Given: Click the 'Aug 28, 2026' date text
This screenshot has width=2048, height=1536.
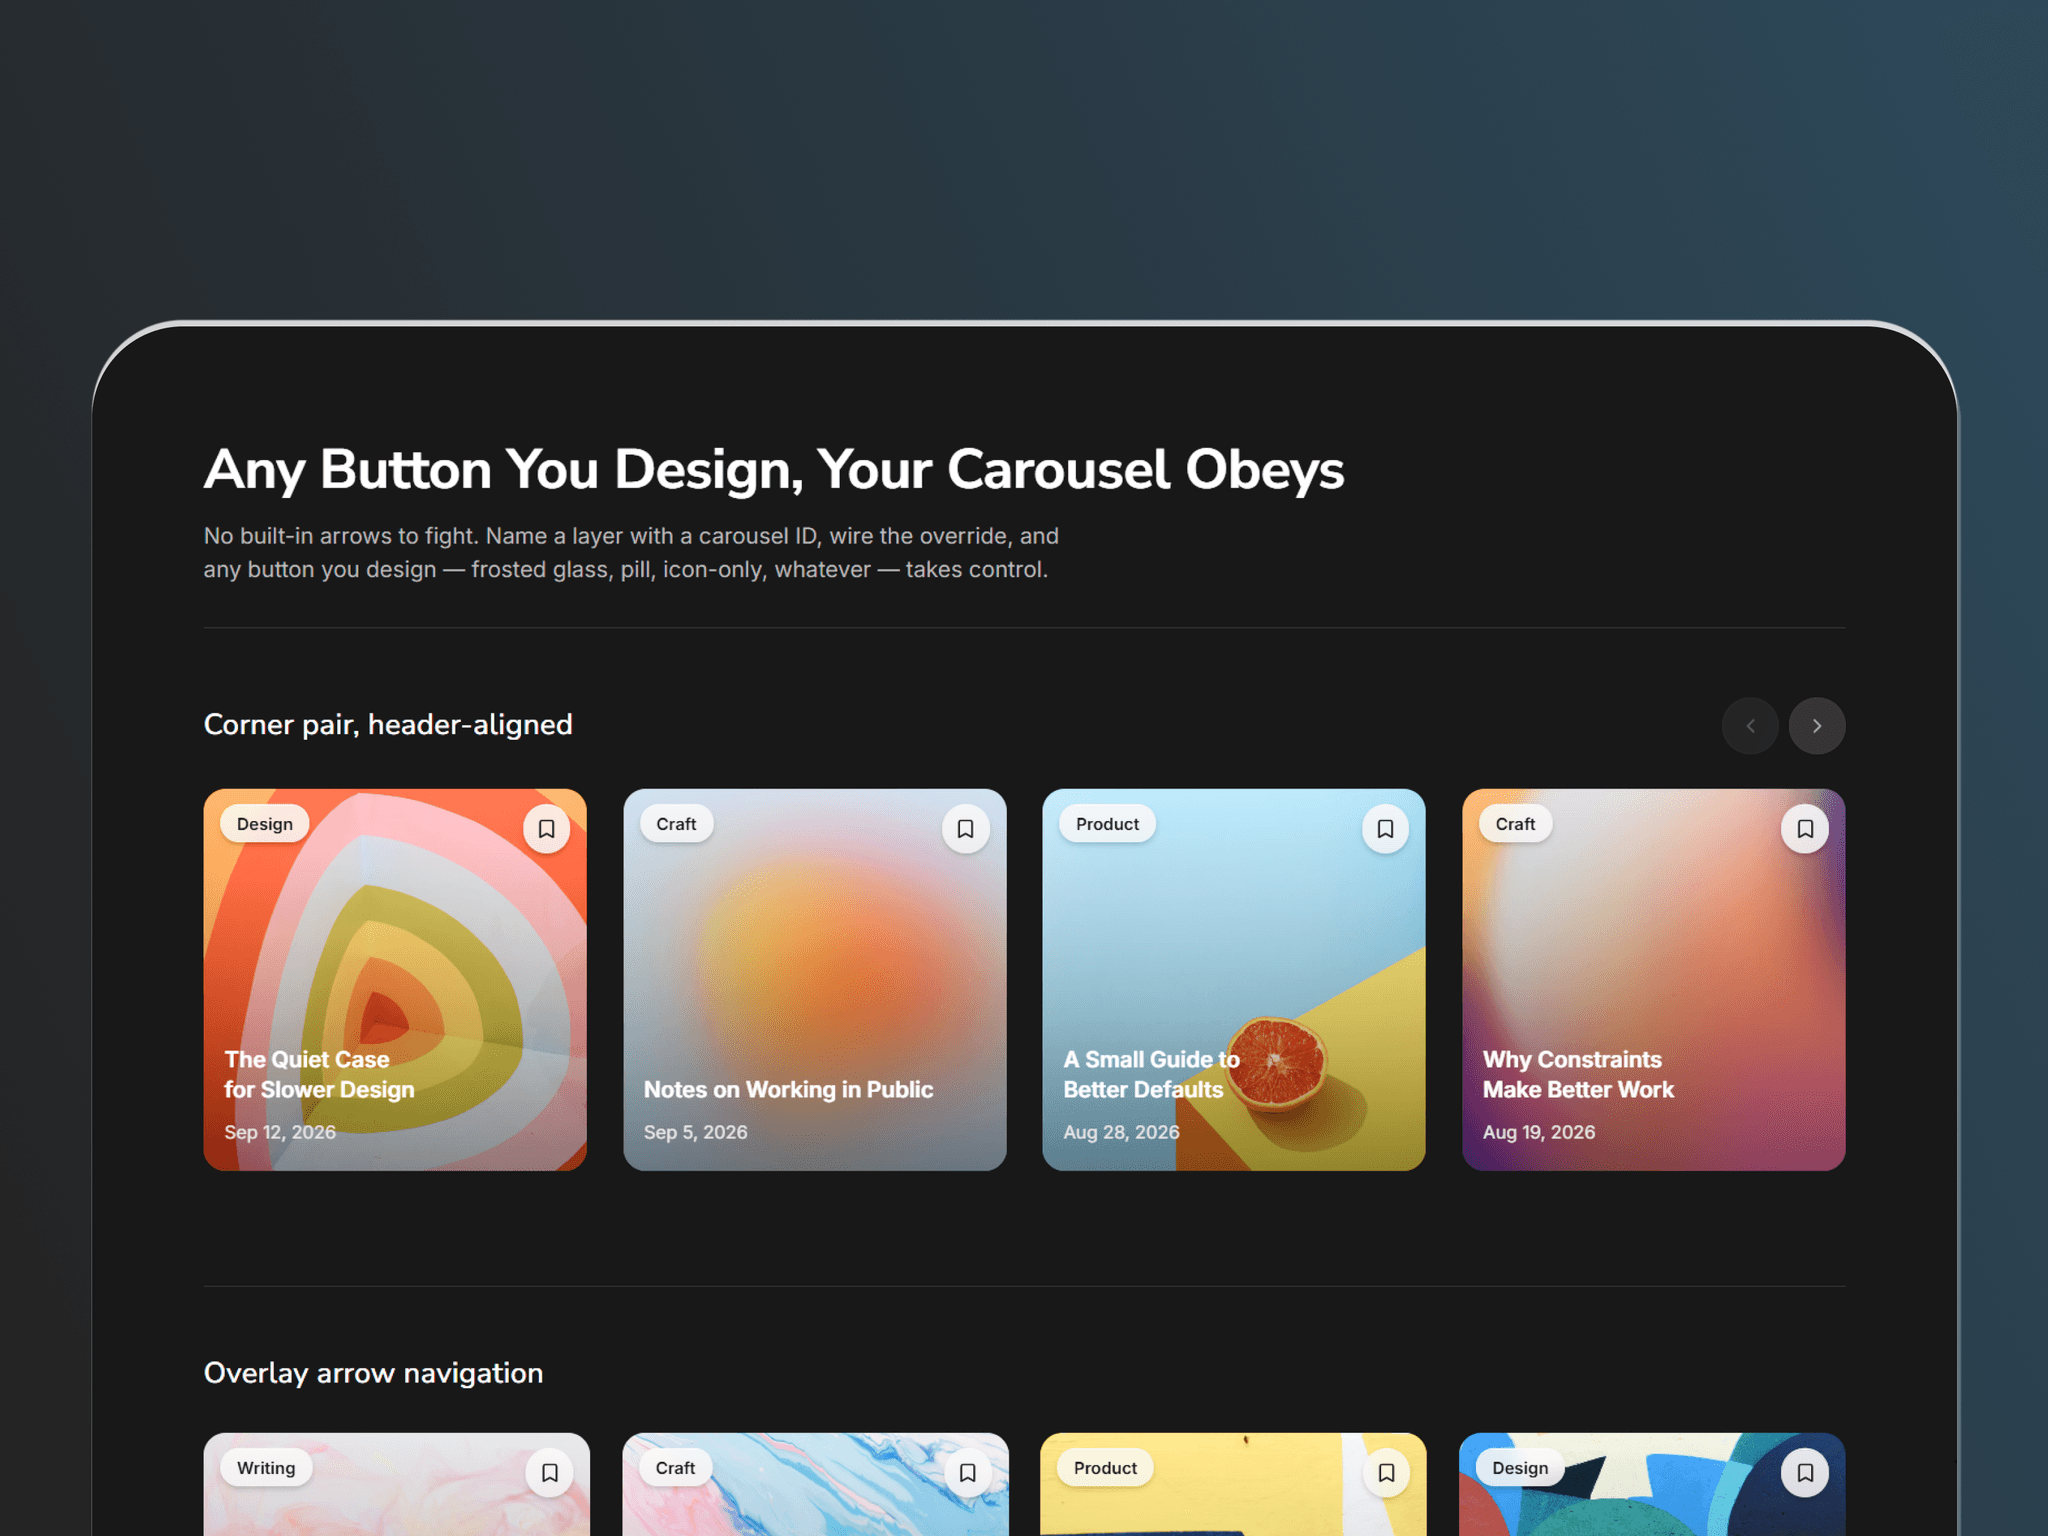Looking at the screenshot, I should coord(1121,1132).
